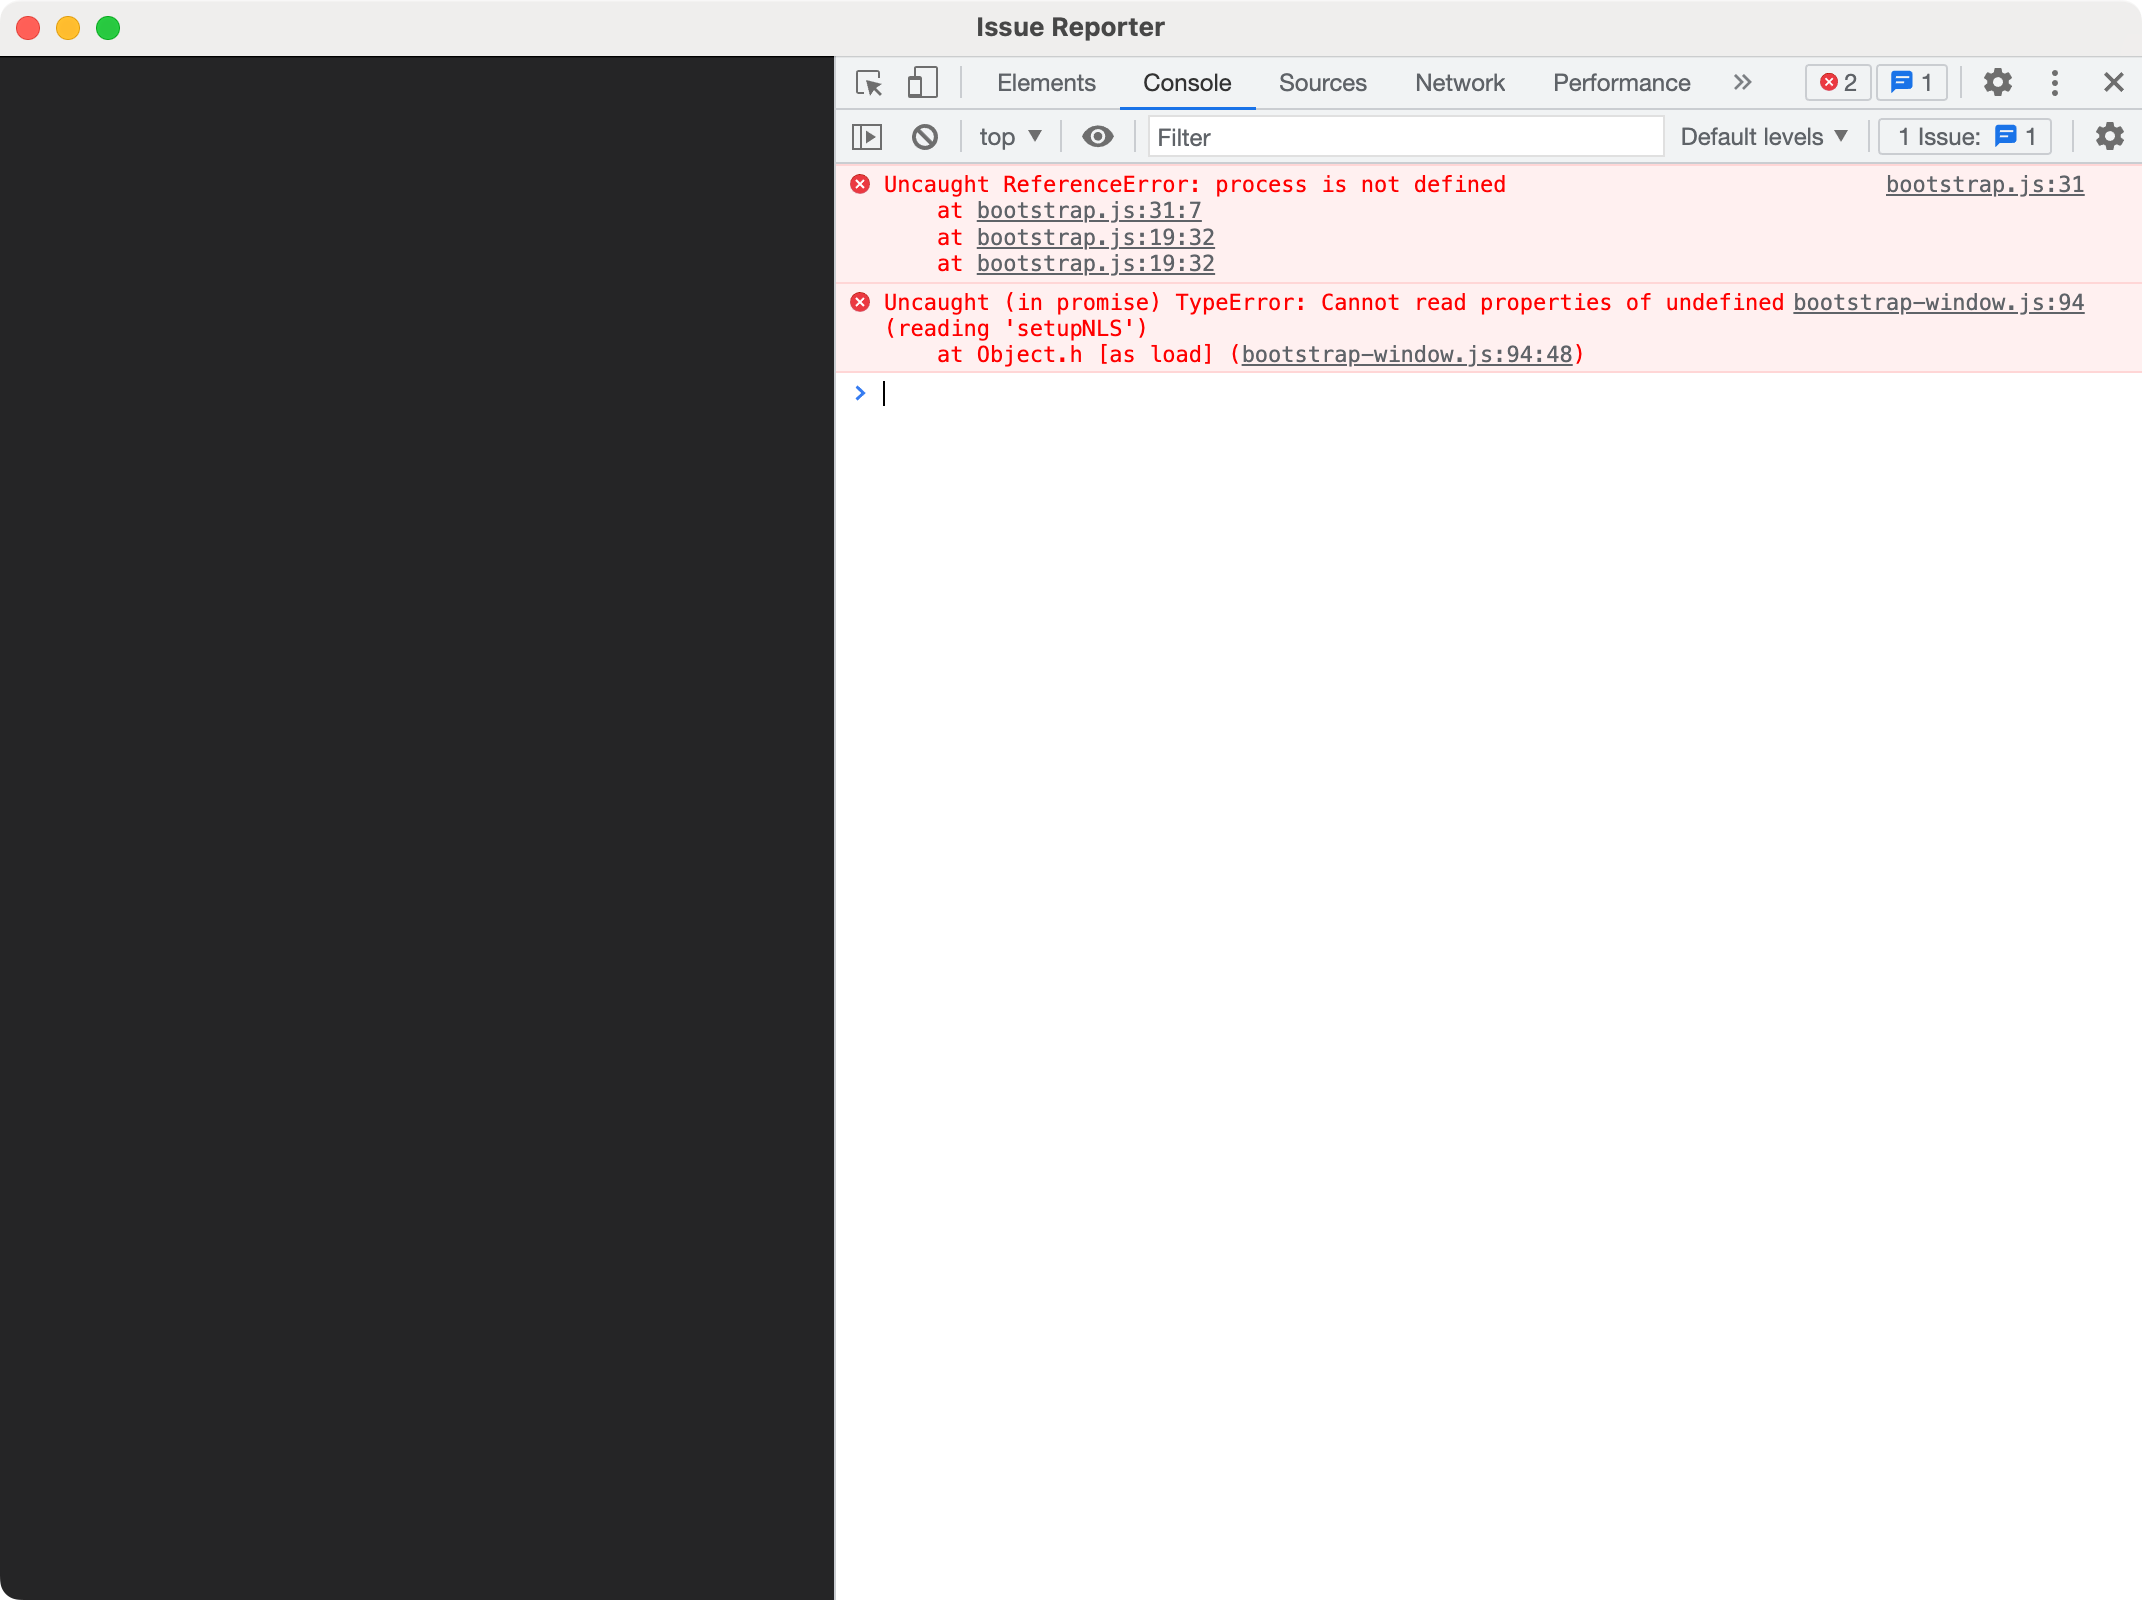The width and height of the screenshot is (2142, 1600).
Task: Open console settings gear icon
Action: click(2109, 137)
